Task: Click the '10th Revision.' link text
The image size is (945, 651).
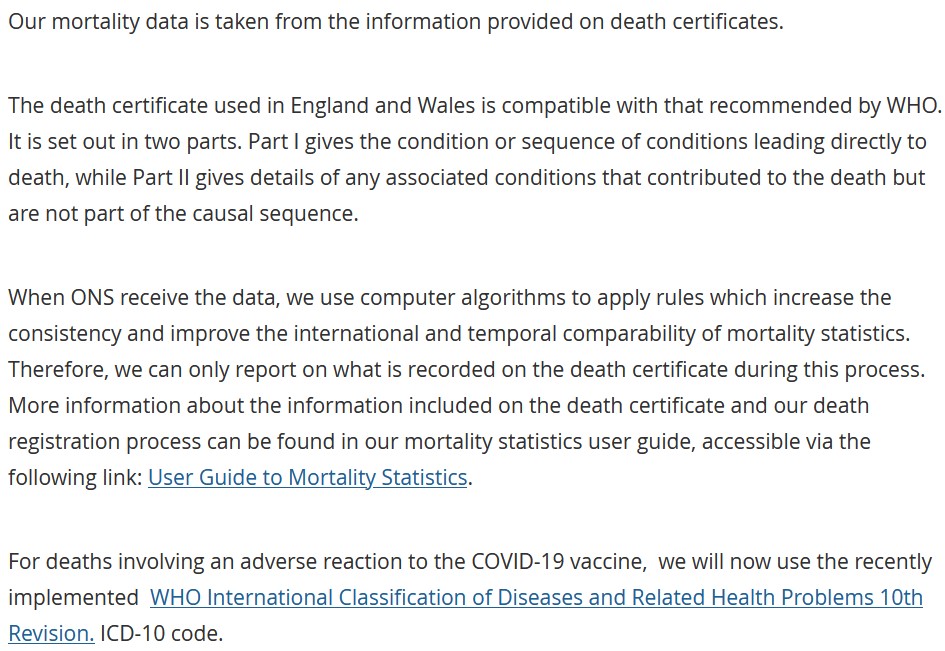Action: pyautogui.click(x=51, y=633)
